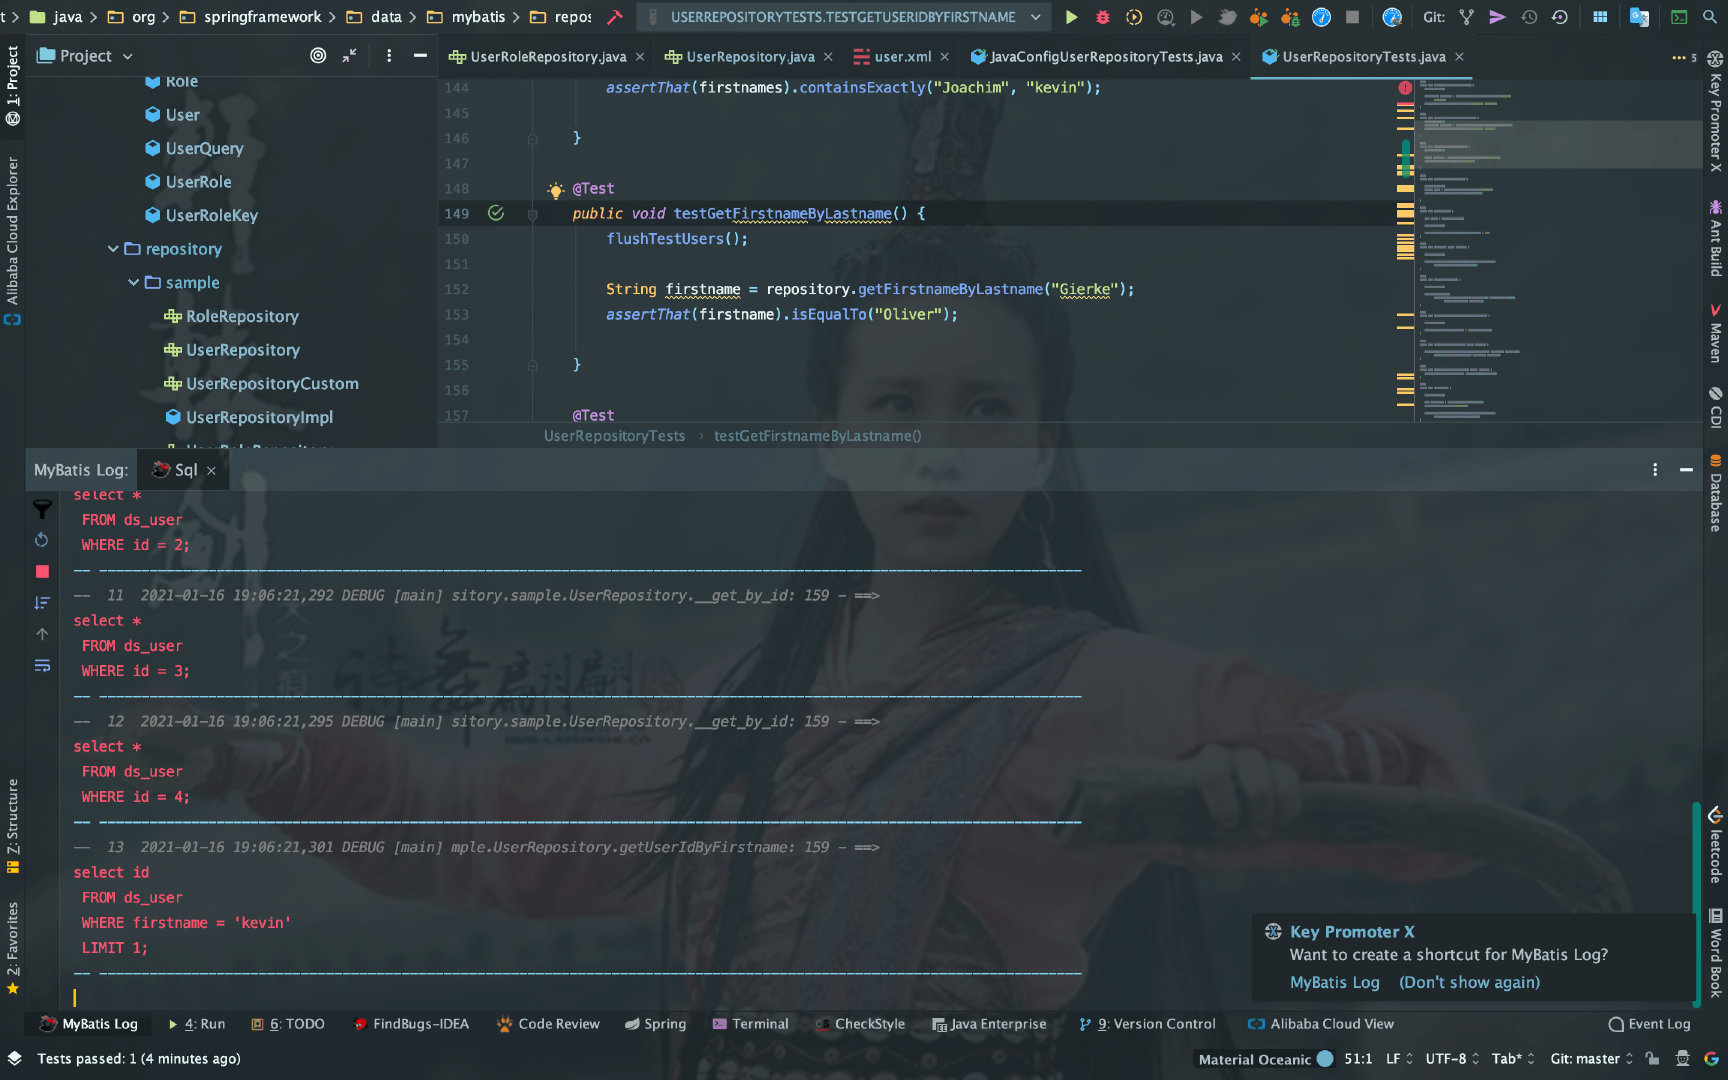Open the Terminal tool window
This screenshot has height=1080, width=1728.
coord(750,1024)
